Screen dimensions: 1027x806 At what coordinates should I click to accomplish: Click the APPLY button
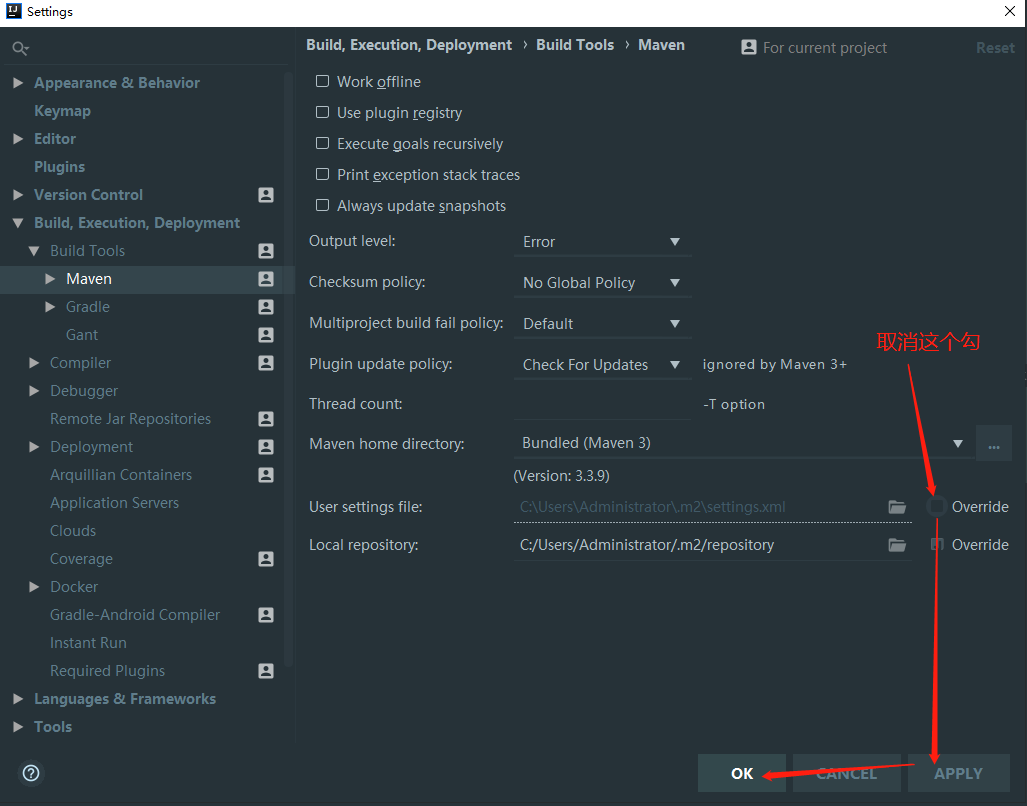coord(957,772)
